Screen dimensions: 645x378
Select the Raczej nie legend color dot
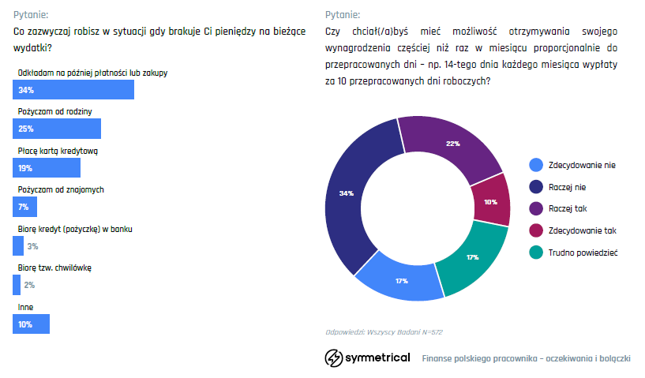point(536,187)
